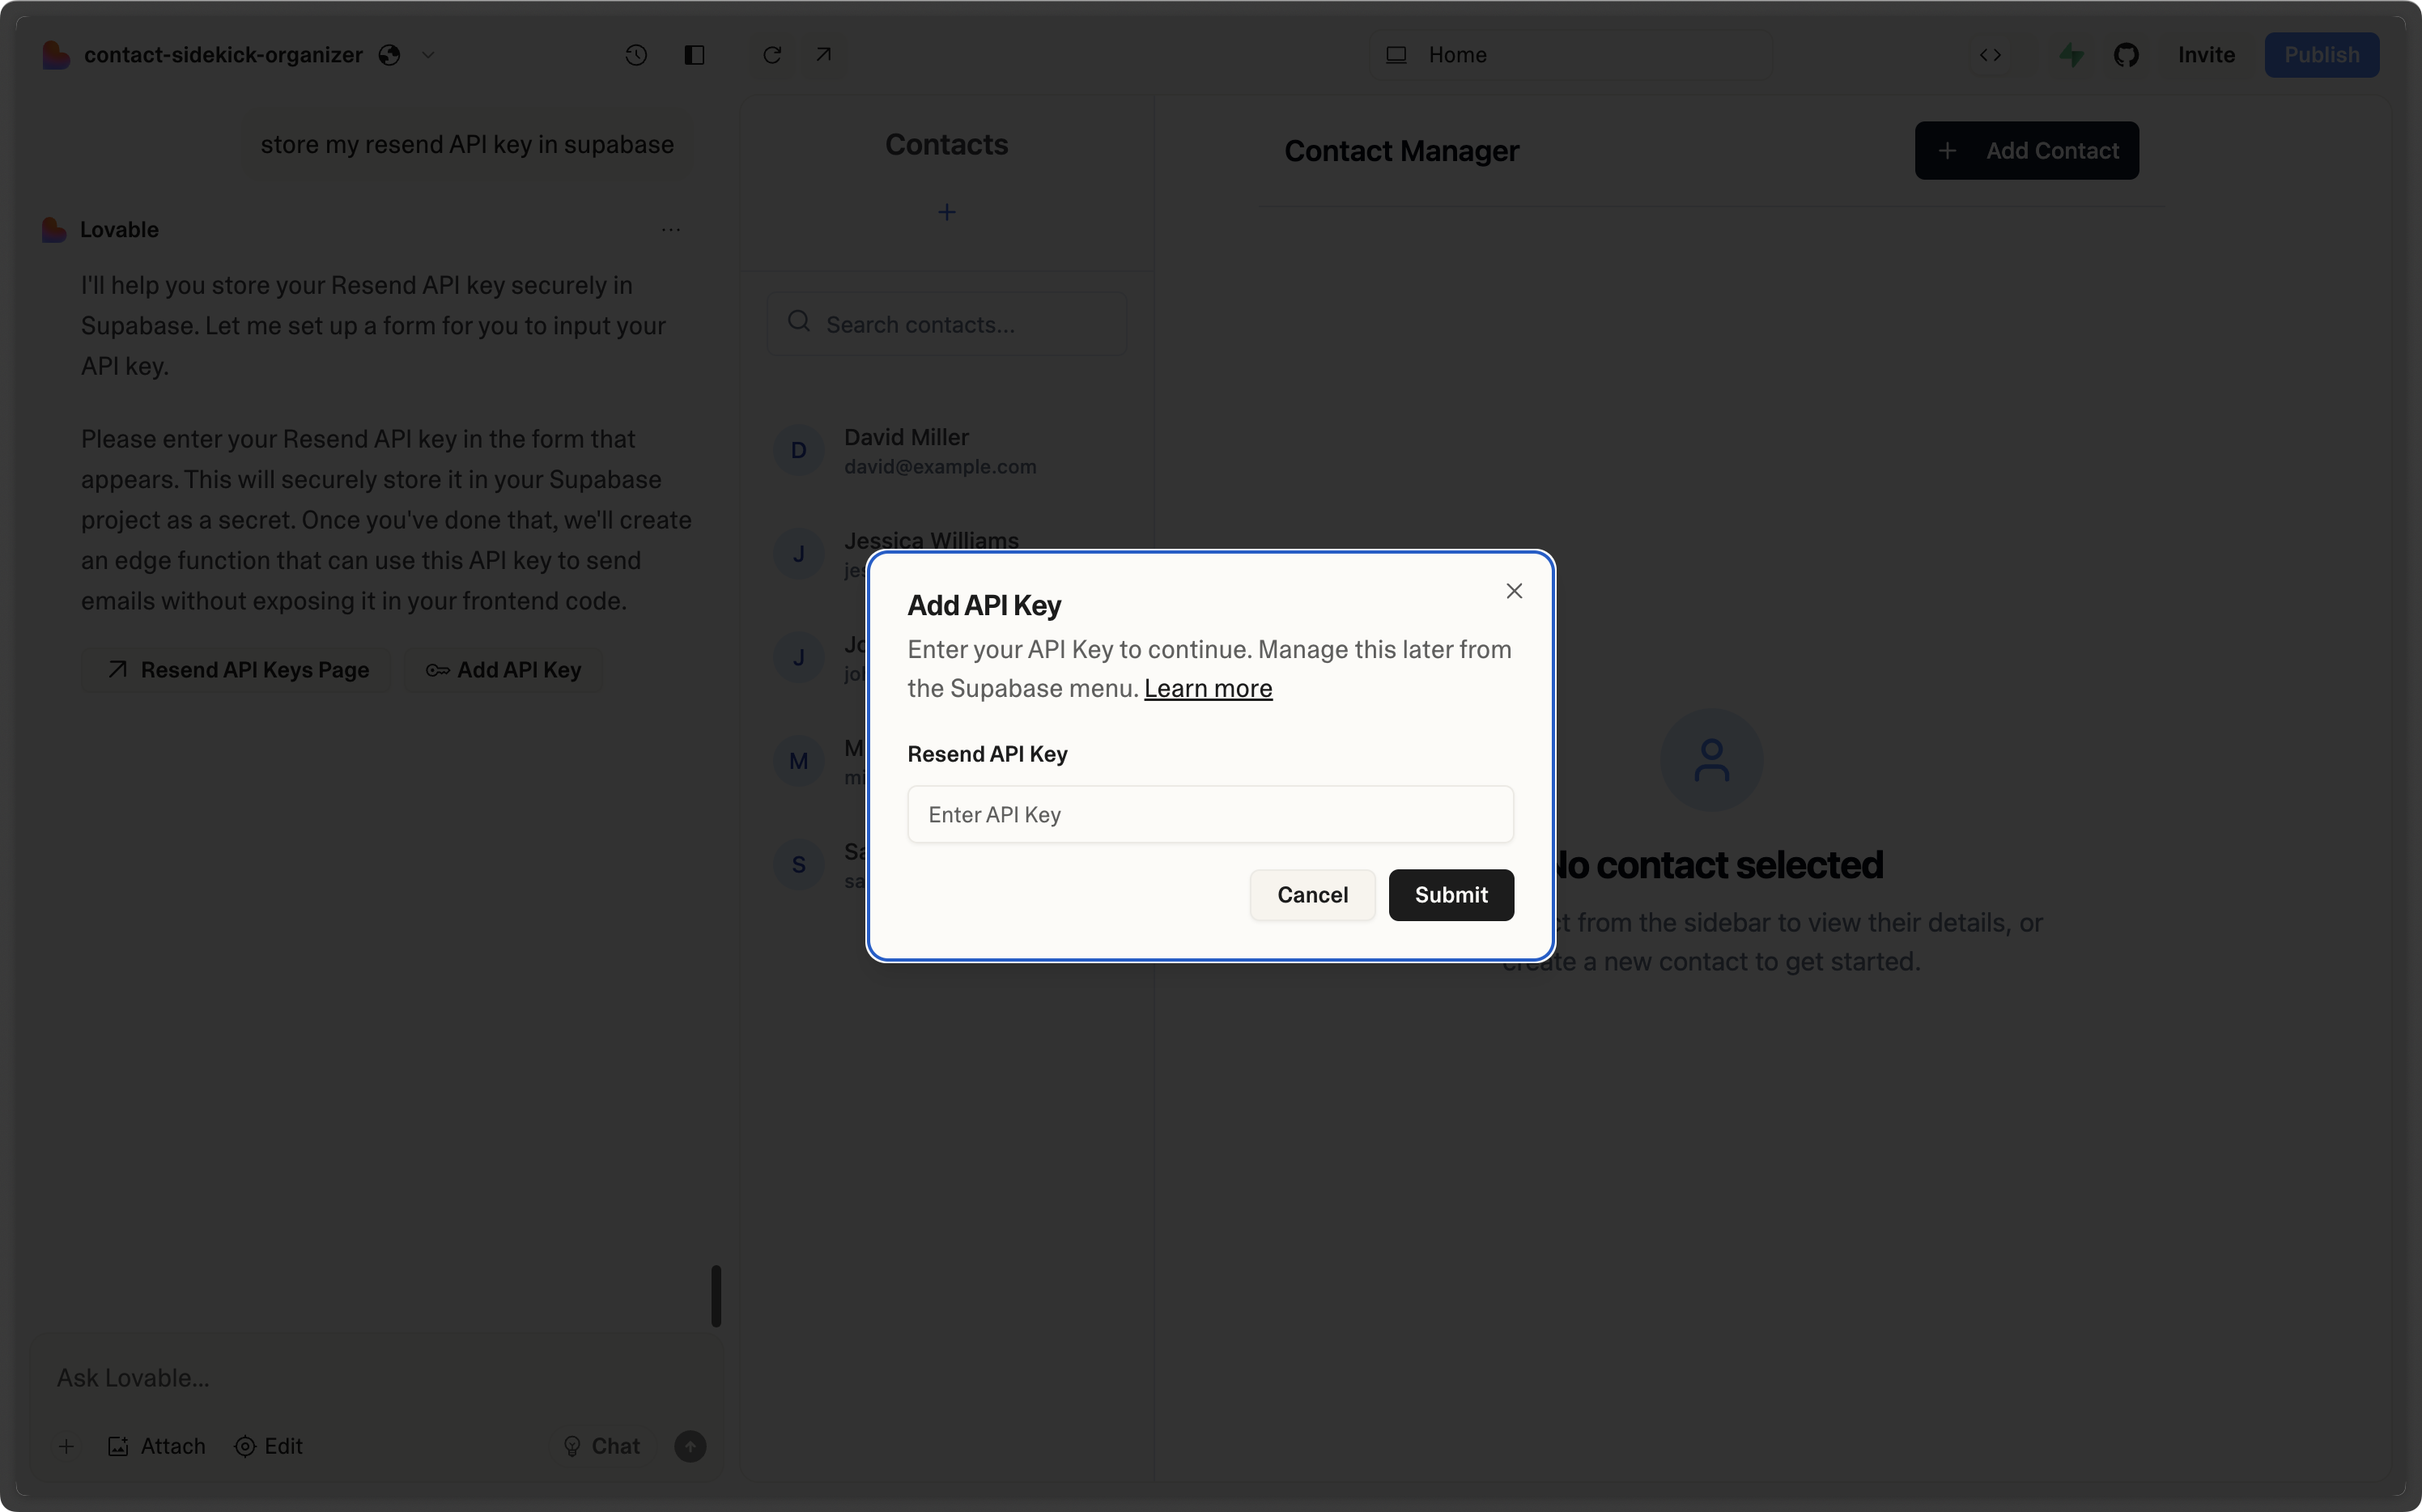Select David Miller contact
The image size is (2422, 1512).
tap(946, 451)
